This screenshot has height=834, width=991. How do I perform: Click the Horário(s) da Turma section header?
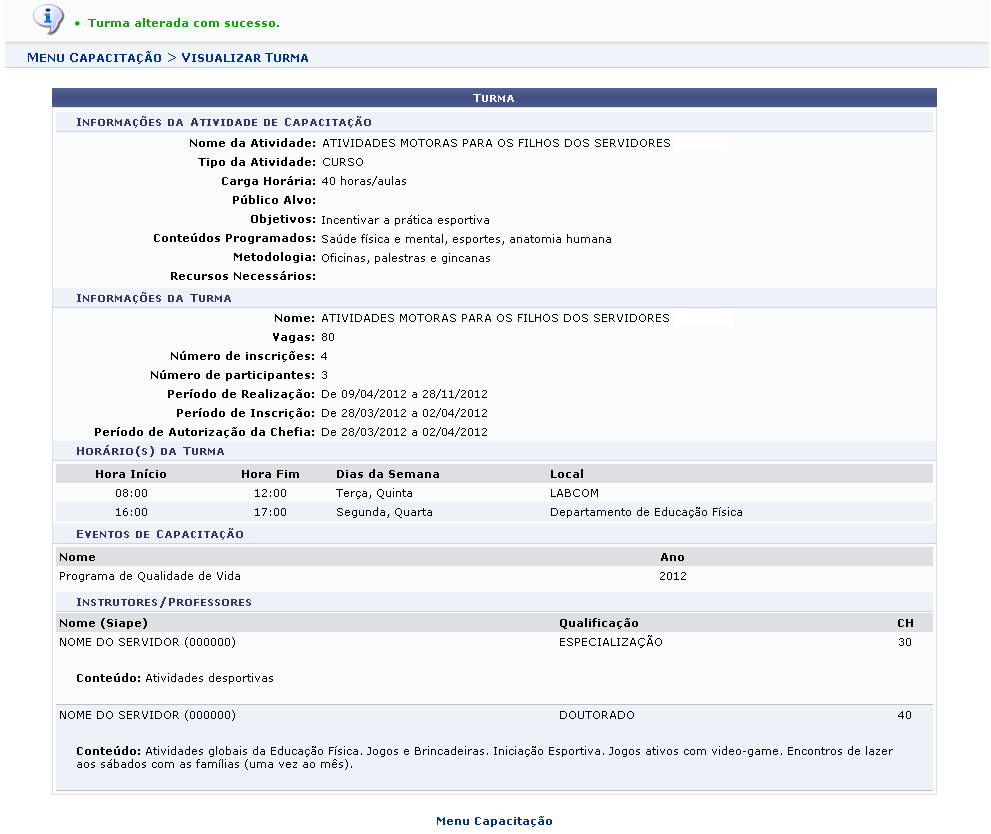coord(150,451)
